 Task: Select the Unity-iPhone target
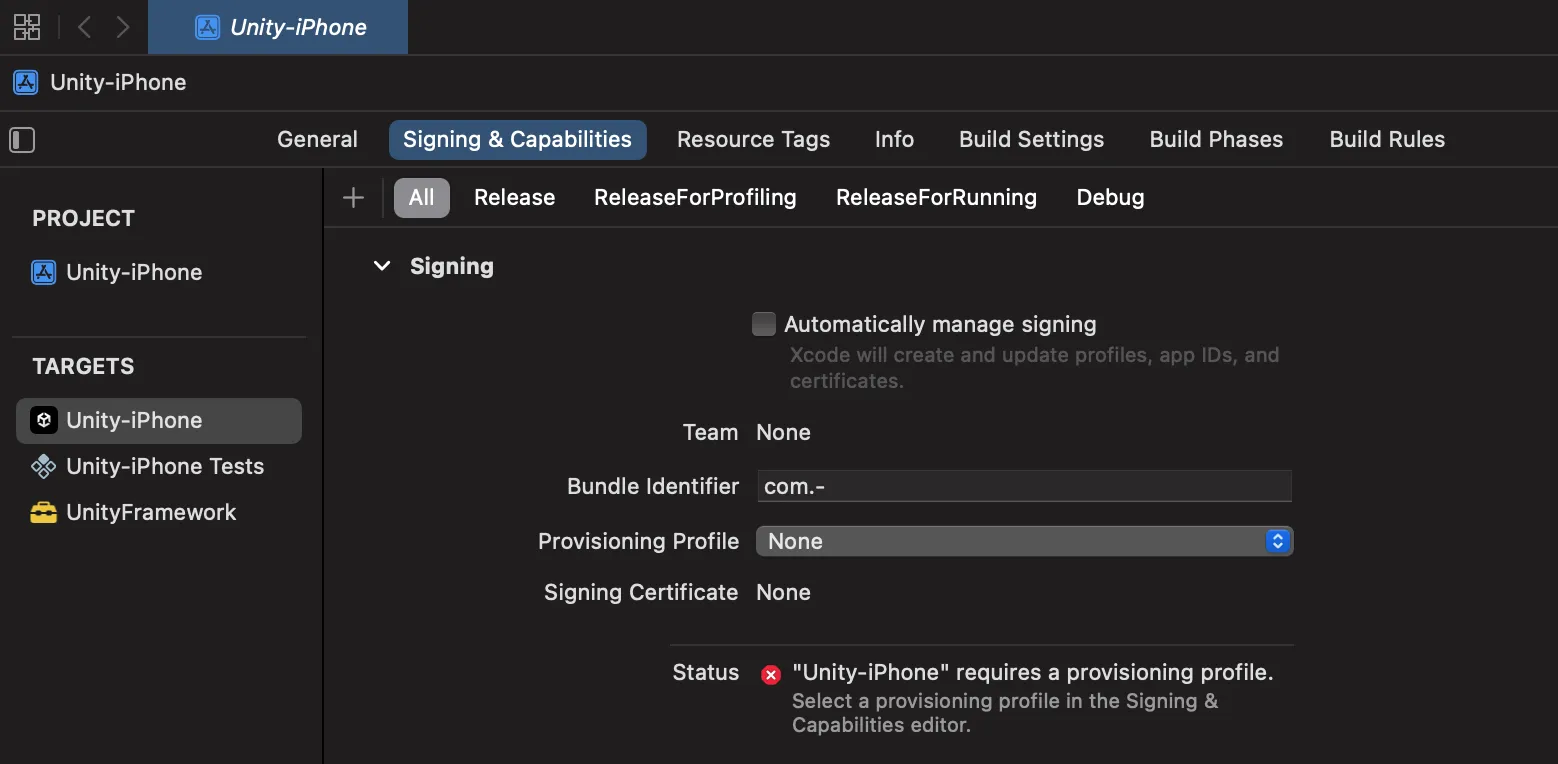click(x=159, y=420)
